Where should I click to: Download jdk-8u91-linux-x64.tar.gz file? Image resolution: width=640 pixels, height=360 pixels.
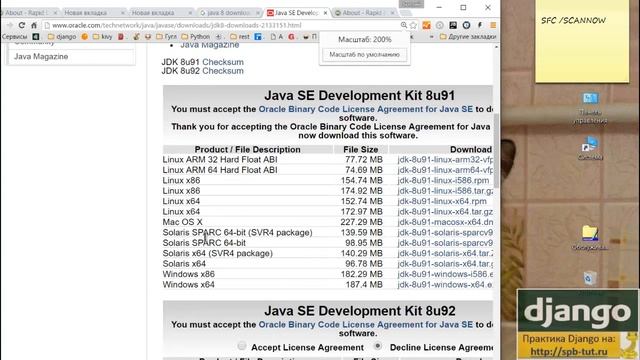pos(445,212)
